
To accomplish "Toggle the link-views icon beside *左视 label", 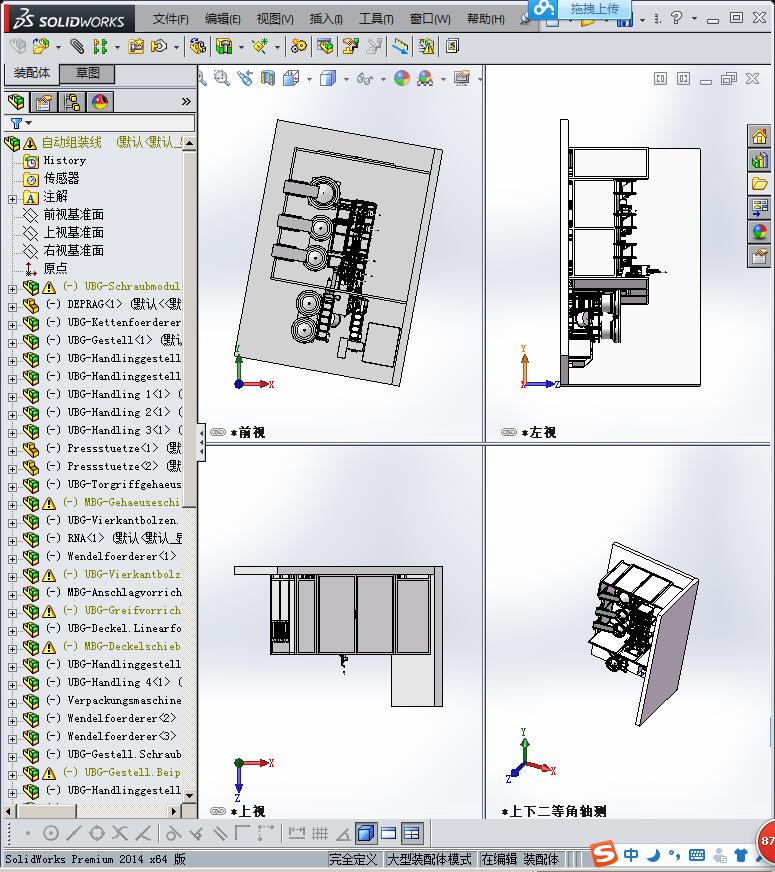I will point(509,432).
